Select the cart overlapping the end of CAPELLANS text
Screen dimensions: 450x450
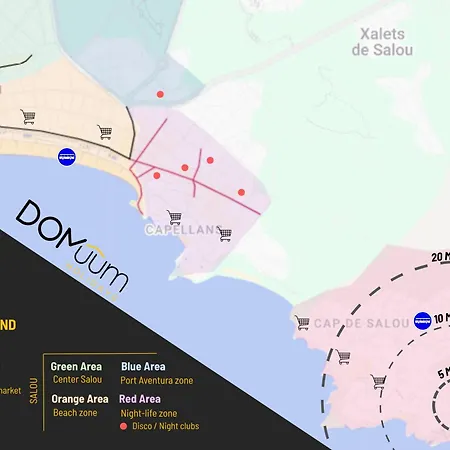point(224,234)
